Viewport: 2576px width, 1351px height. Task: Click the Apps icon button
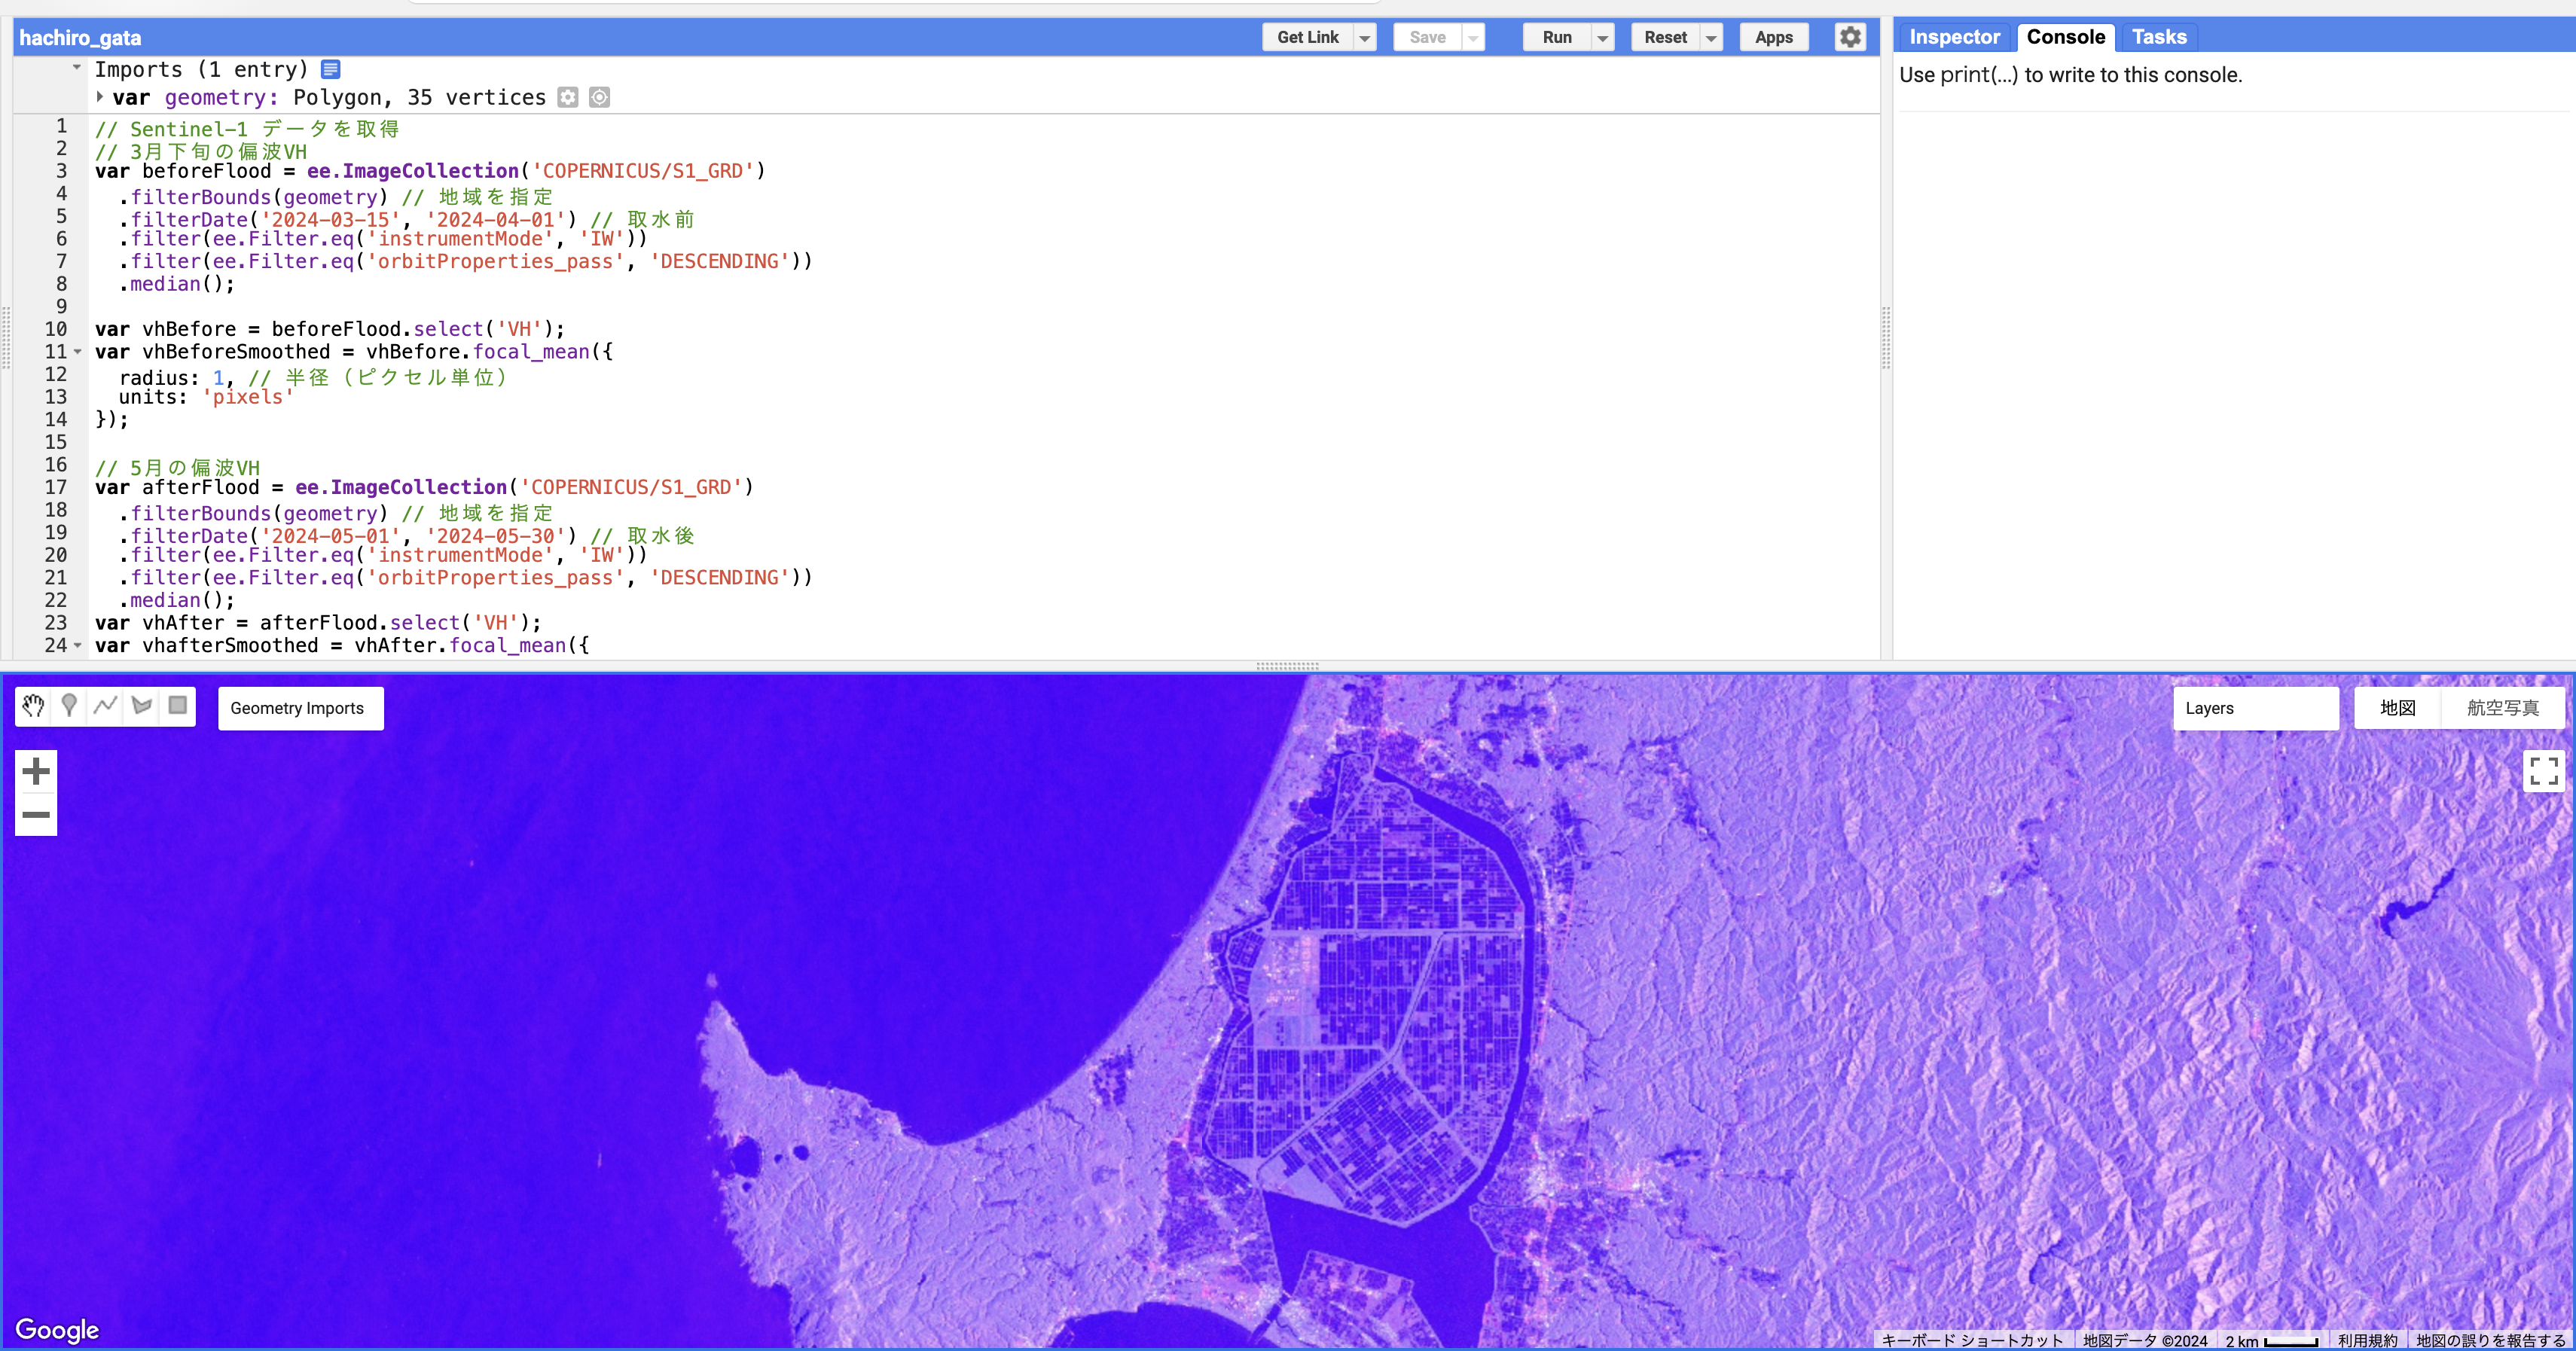[x=1775, y=38]
